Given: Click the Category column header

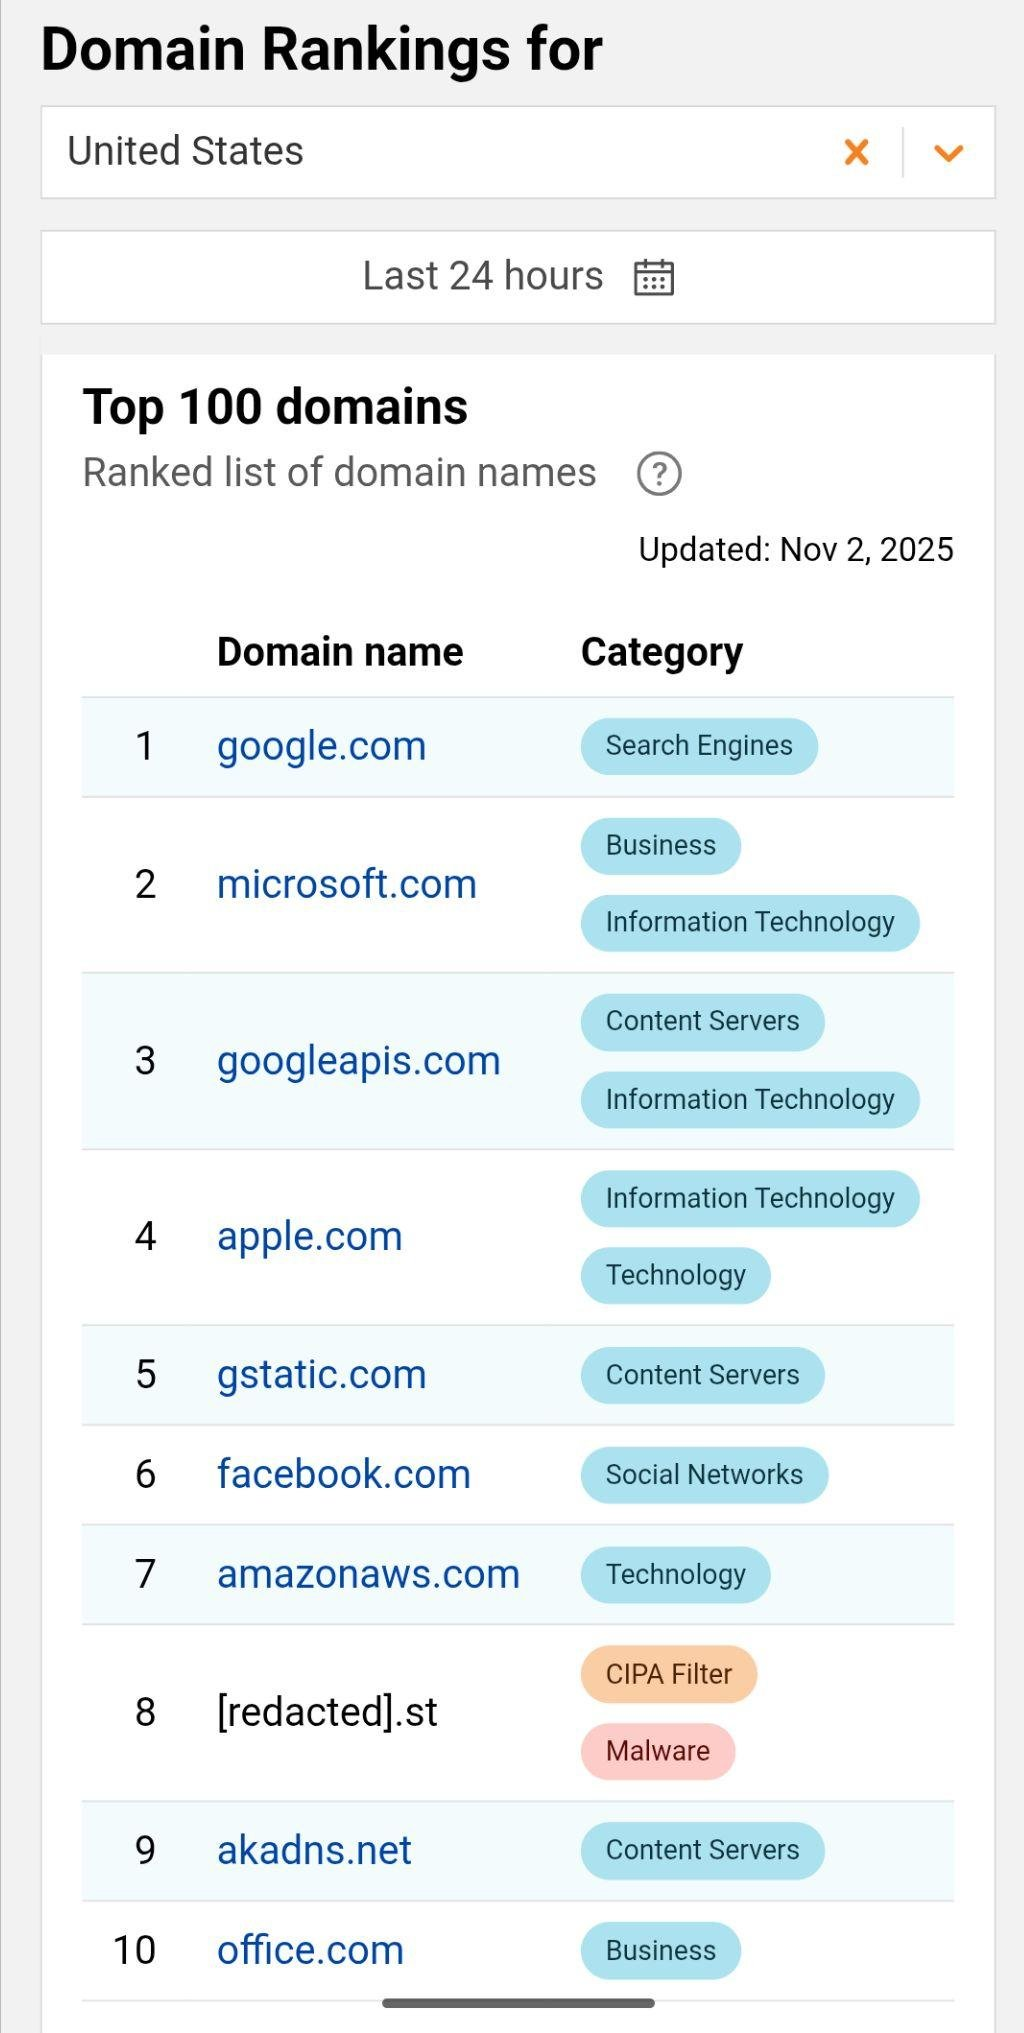Looking at the screenshot, I should (x=661, y=652).
